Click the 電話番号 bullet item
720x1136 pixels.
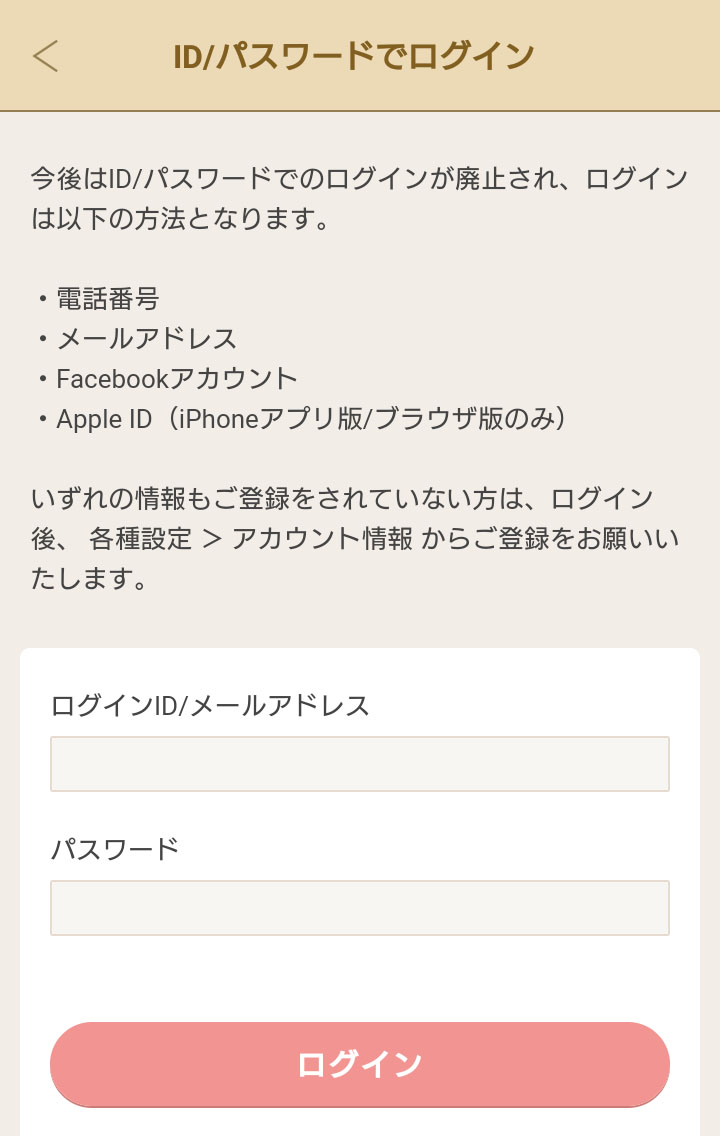click(x=108, y=298)
